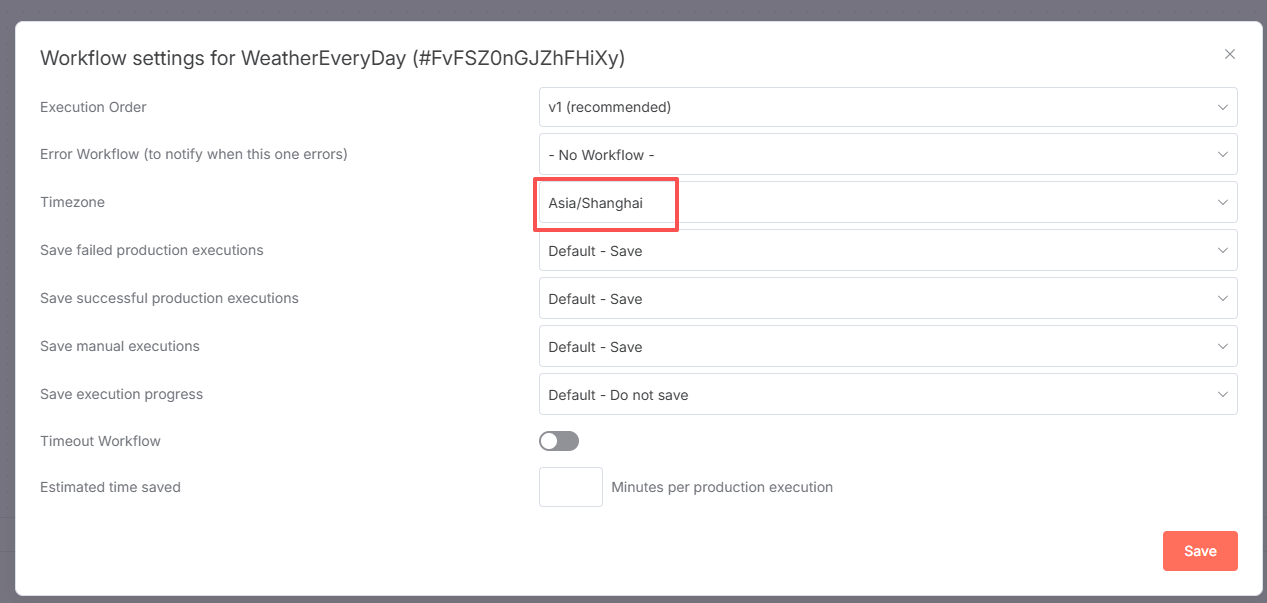Click the Timeout Workflow label
1267x603 pixels.
100,441
